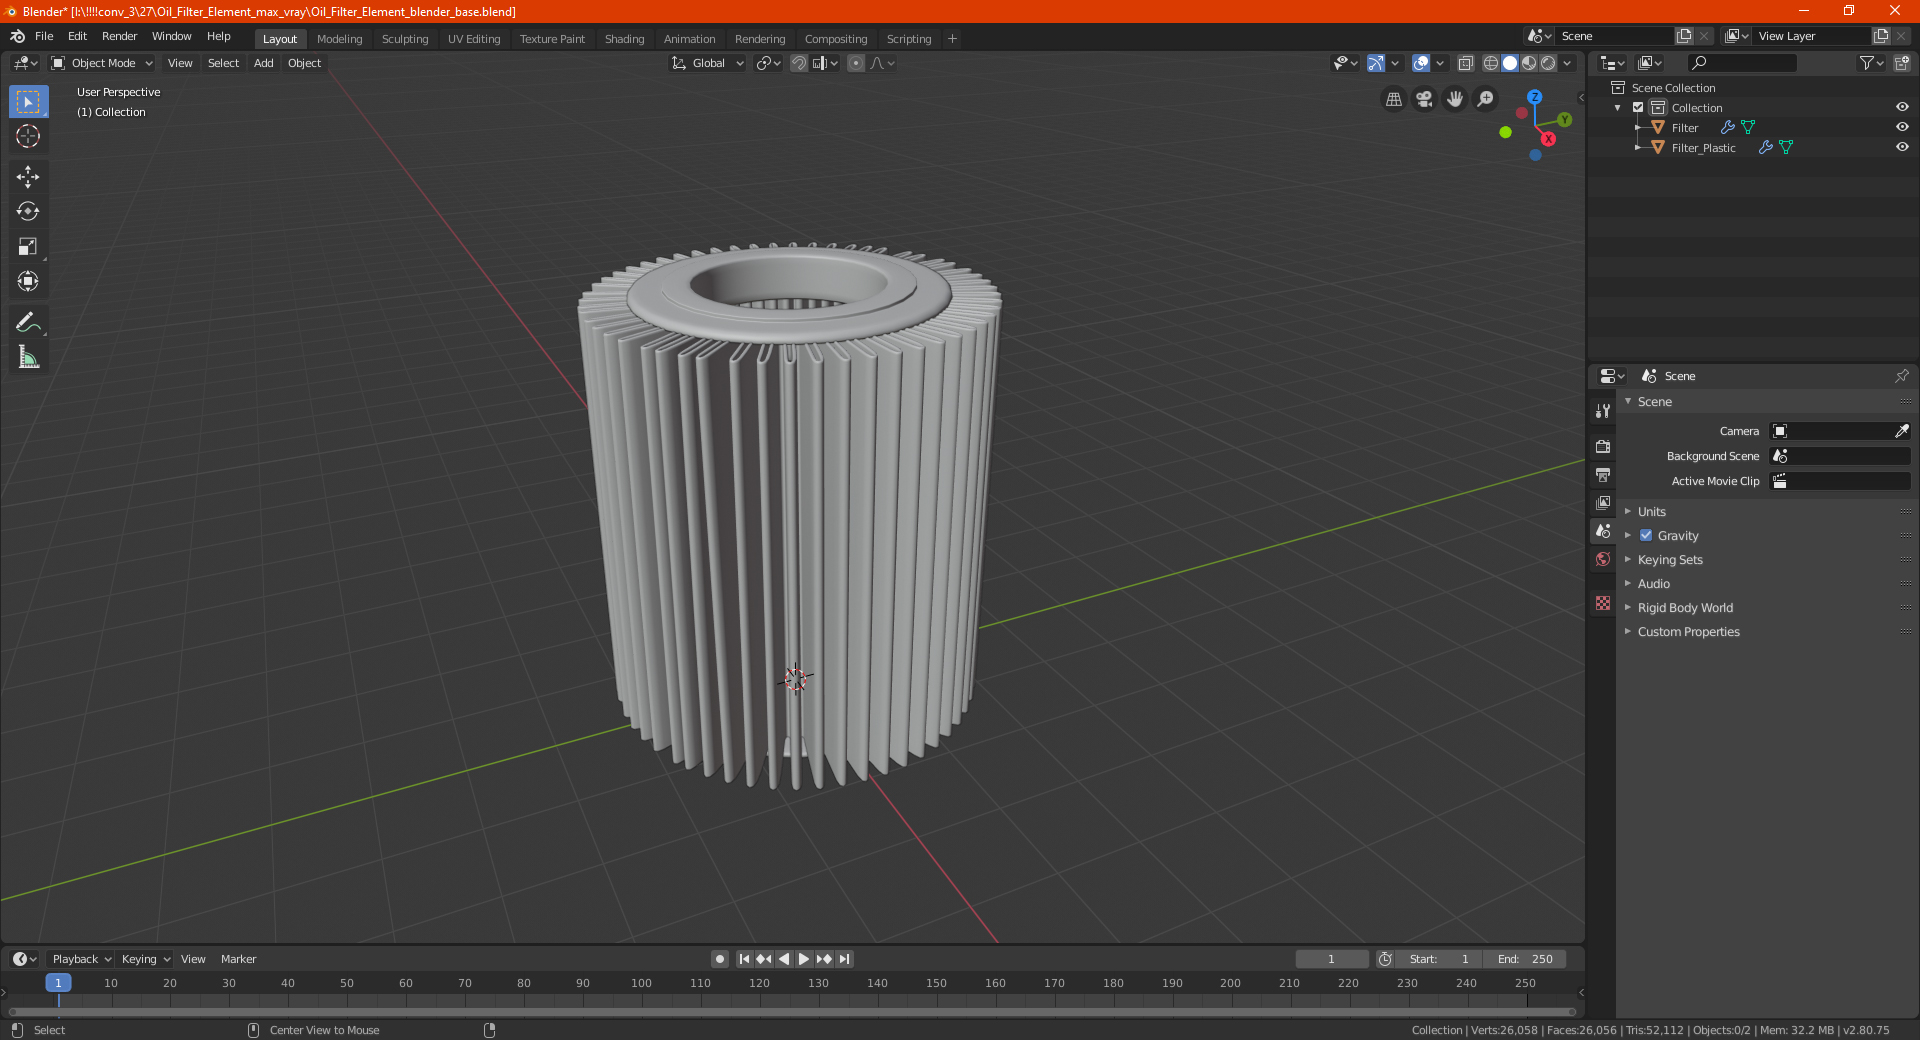Toggle the Gravity checkbox
The image size is (1920, 1040).
1646,536
